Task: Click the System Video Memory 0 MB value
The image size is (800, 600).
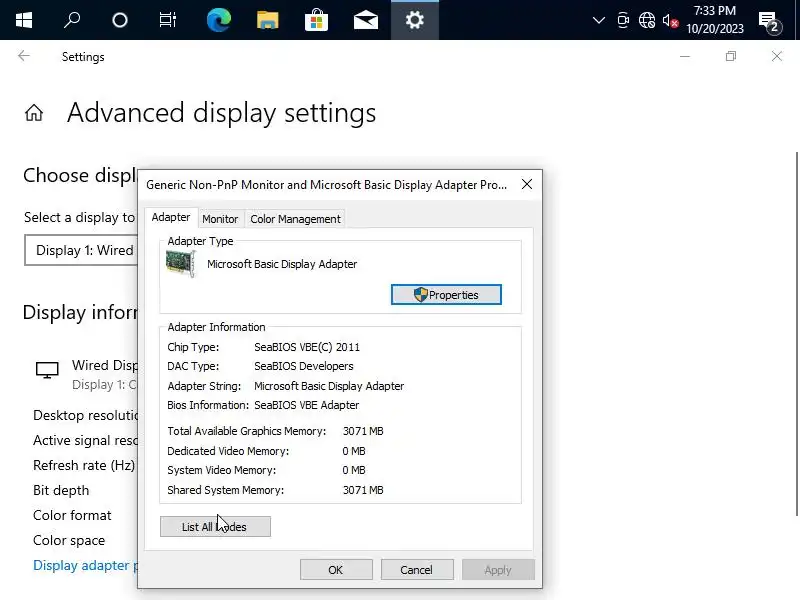Action: (354, 470)
